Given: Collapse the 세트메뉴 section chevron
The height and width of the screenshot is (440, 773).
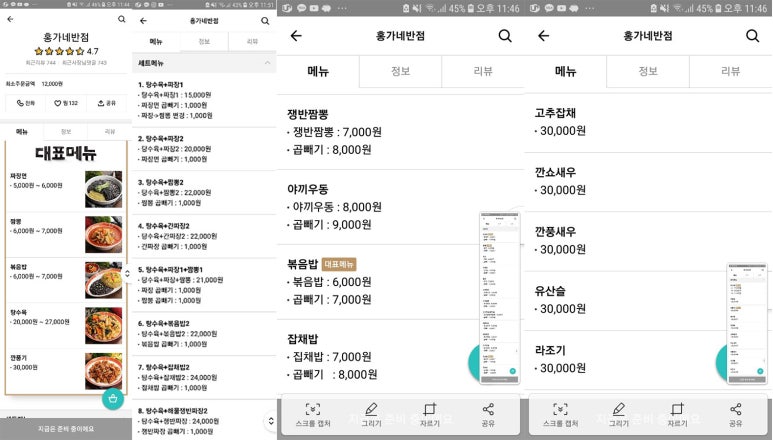Looking at the screenshot, I should (x=267, y=63).
